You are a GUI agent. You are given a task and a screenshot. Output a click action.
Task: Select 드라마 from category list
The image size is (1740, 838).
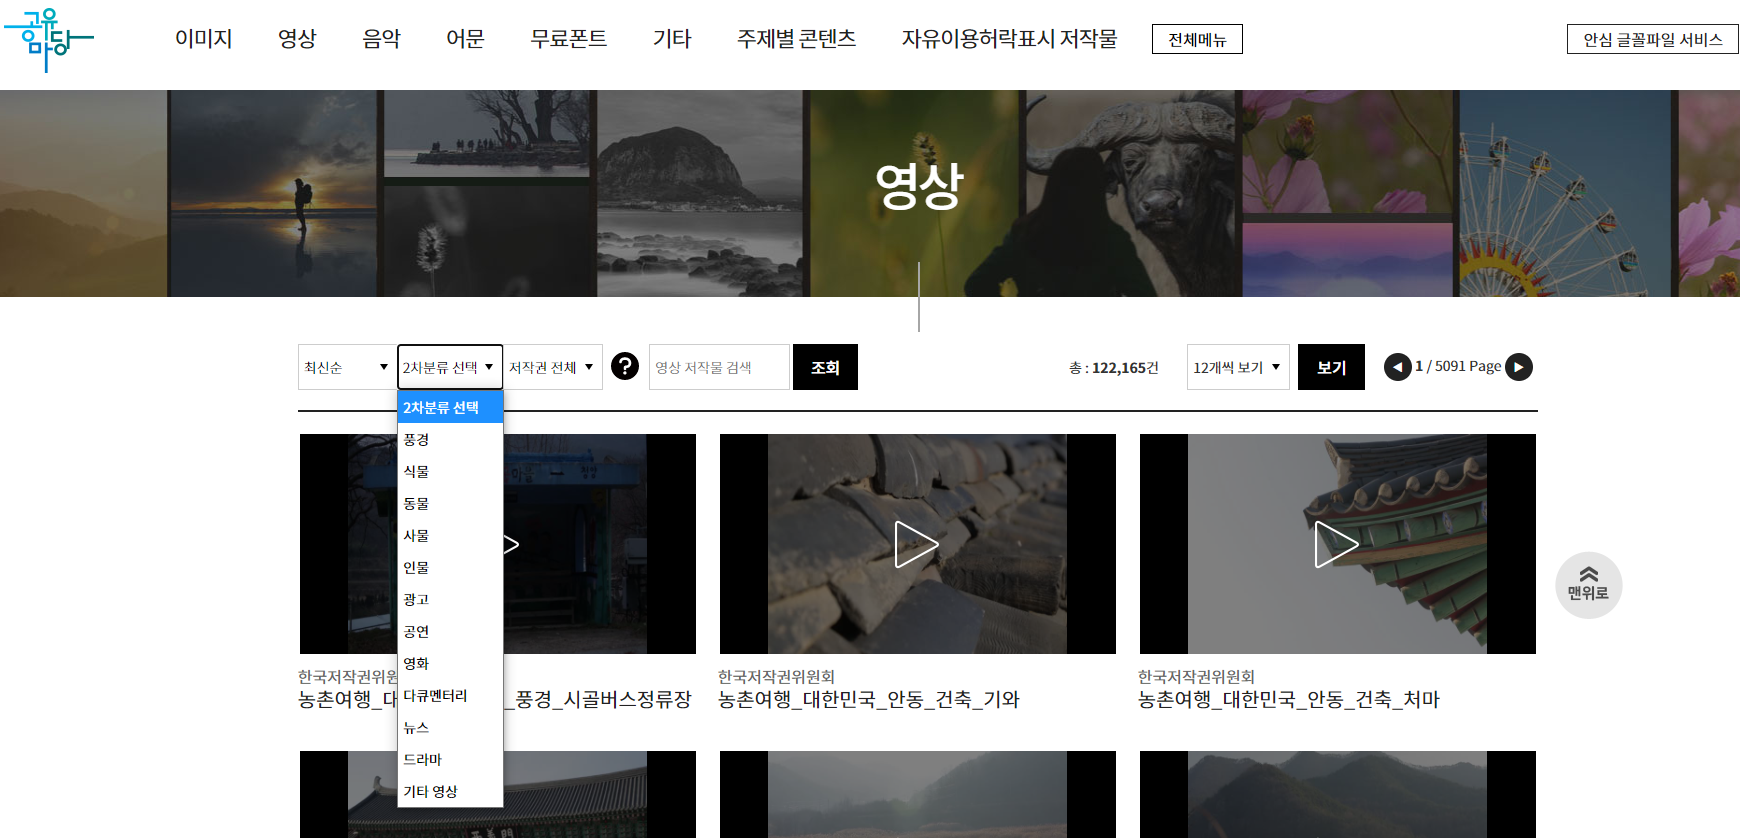(x=450, y=759)
